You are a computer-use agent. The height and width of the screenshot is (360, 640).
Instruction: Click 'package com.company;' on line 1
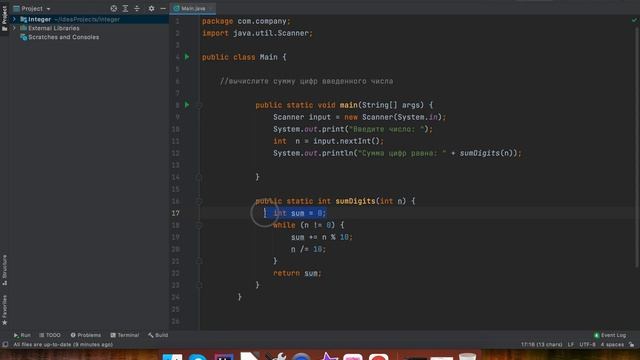(x=246, y=21)
